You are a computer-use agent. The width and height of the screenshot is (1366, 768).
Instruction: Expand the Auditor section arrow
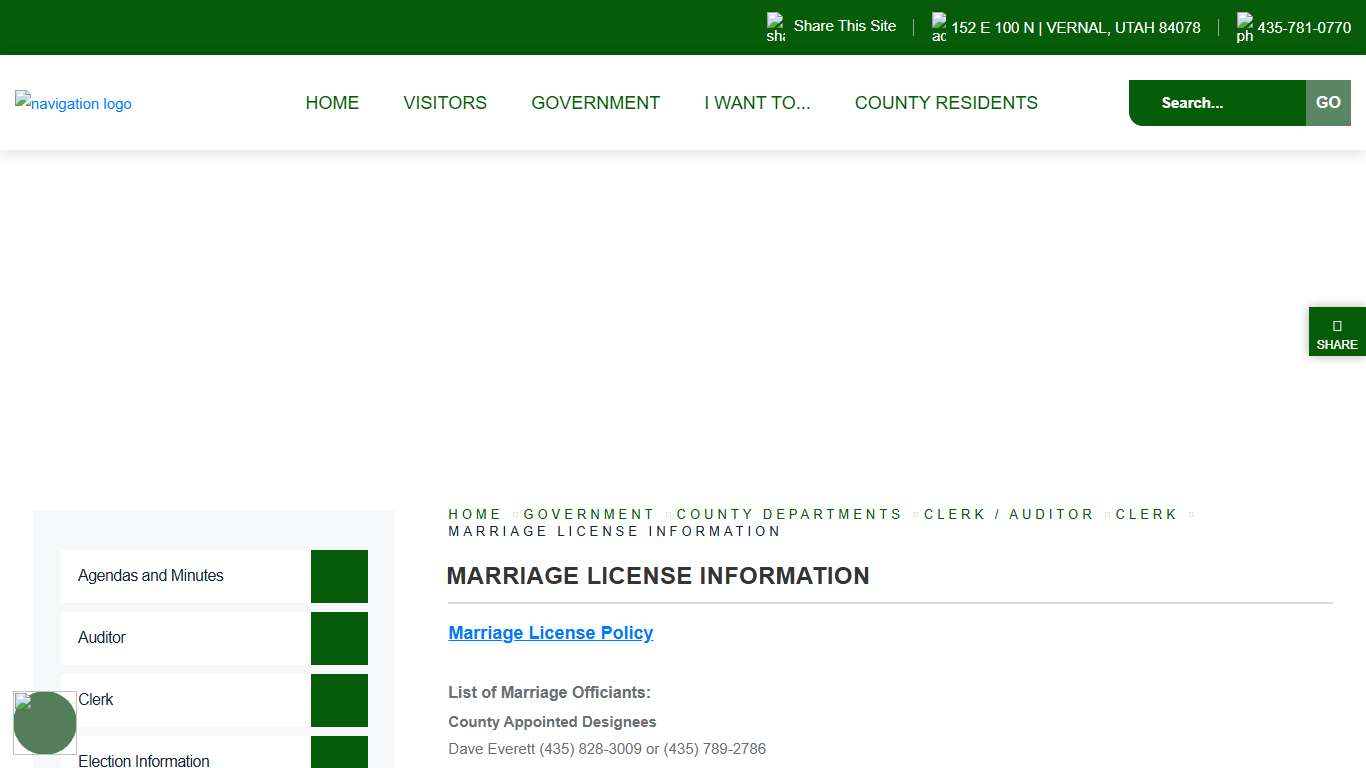coord(339,638)
